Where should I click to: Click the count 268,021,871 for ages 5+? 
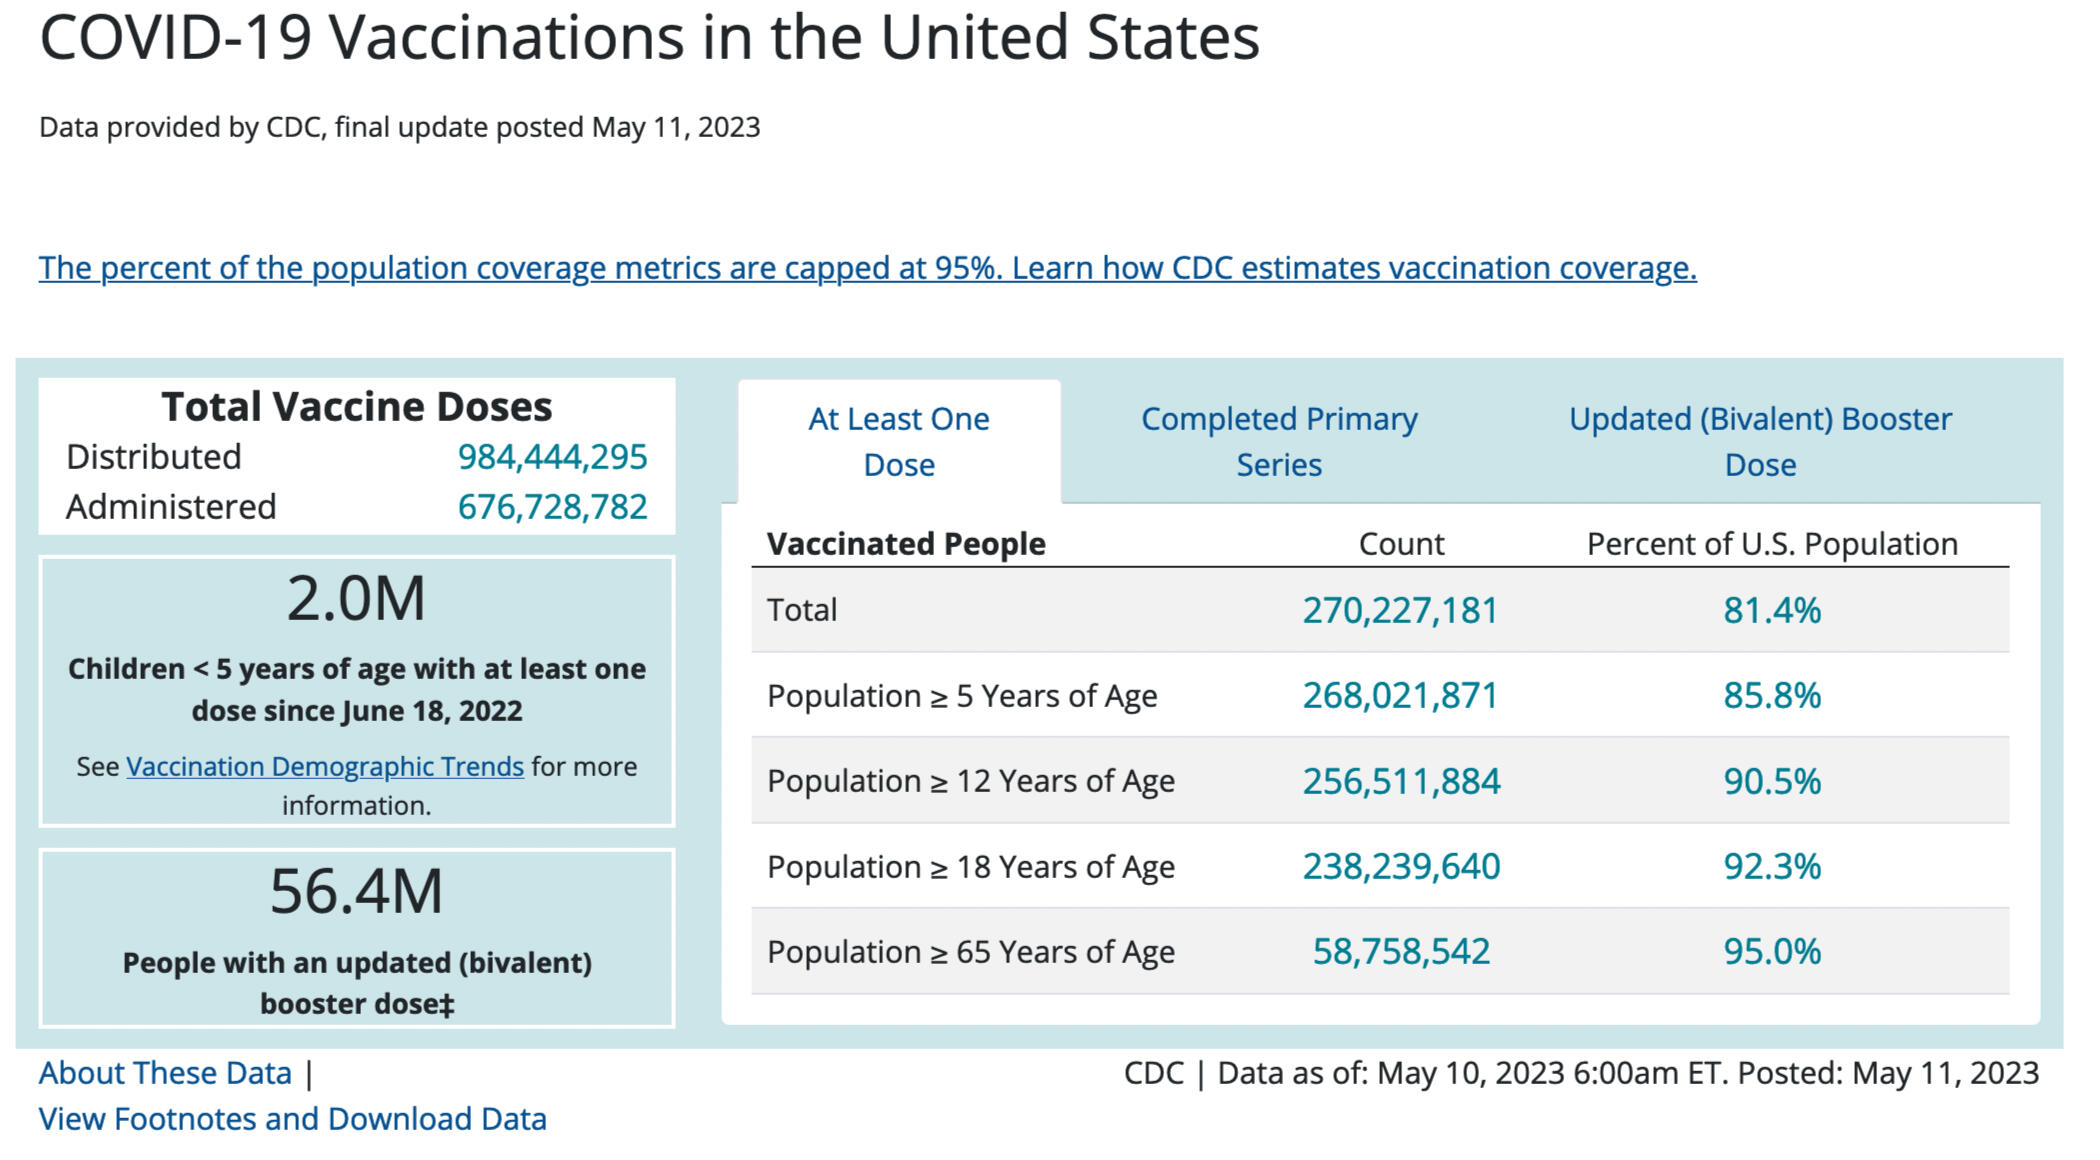[x=1400, y=695]
